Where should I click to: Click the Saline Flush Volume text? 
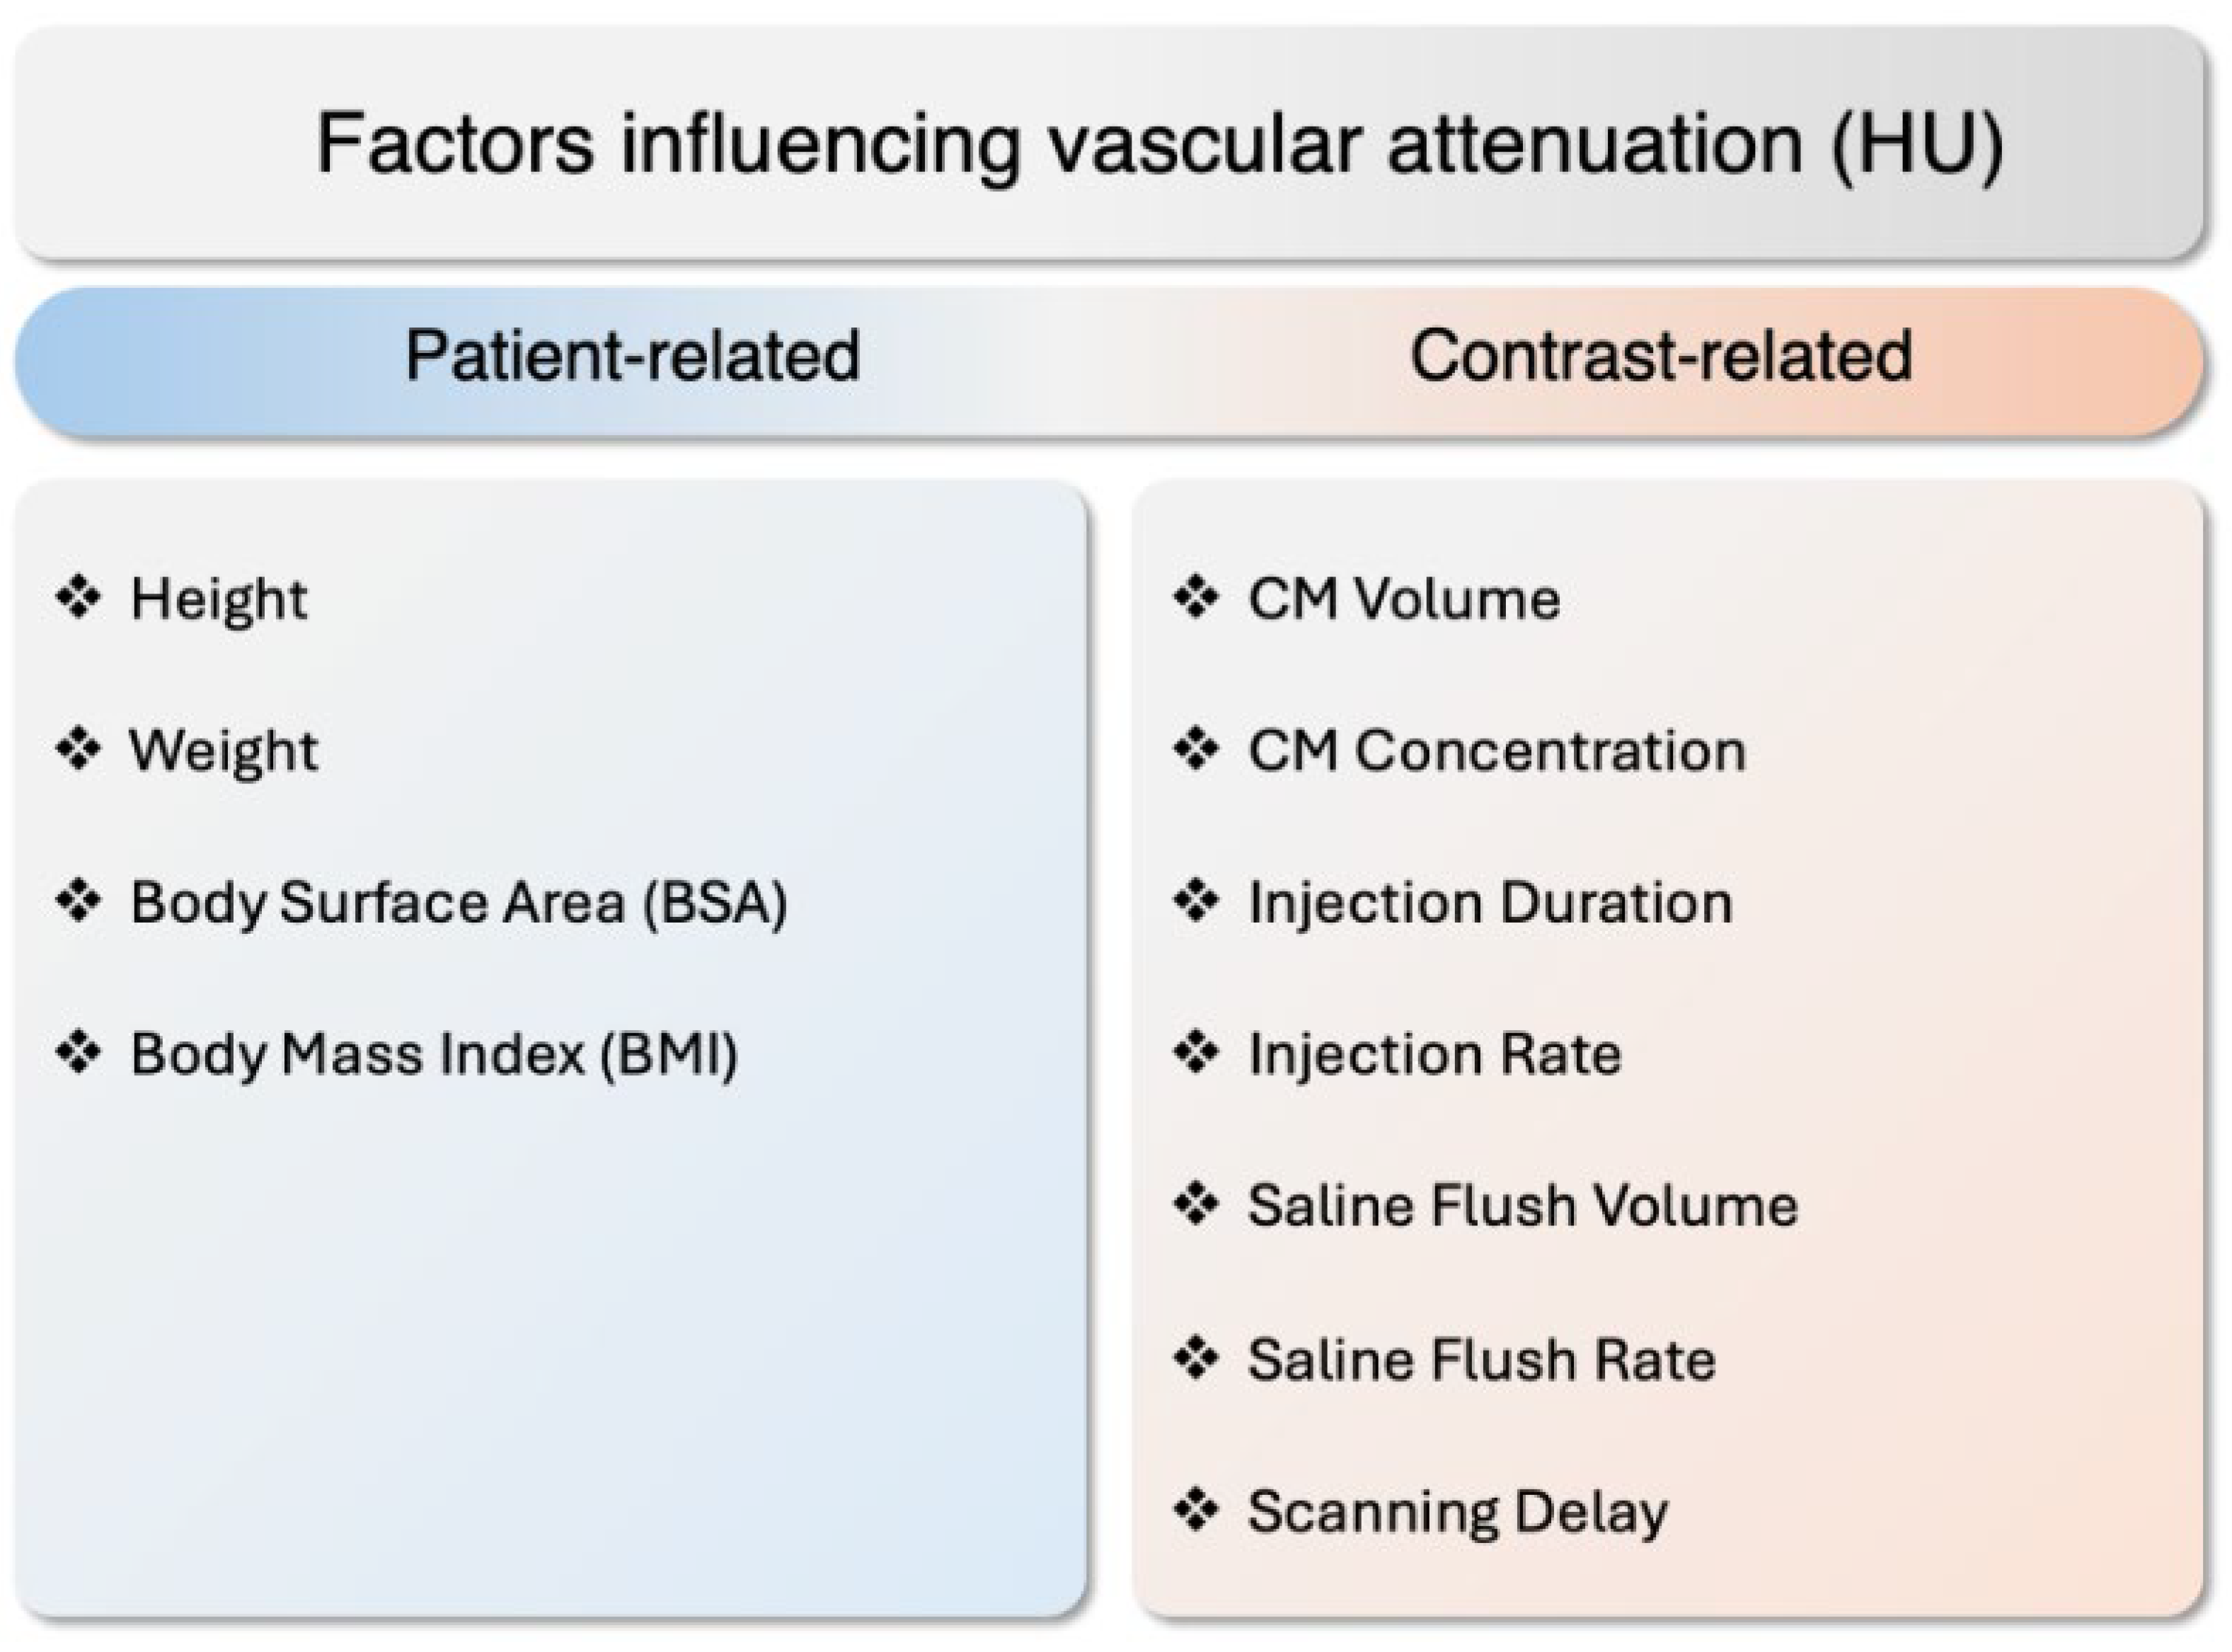[x=1522, y=1205]
